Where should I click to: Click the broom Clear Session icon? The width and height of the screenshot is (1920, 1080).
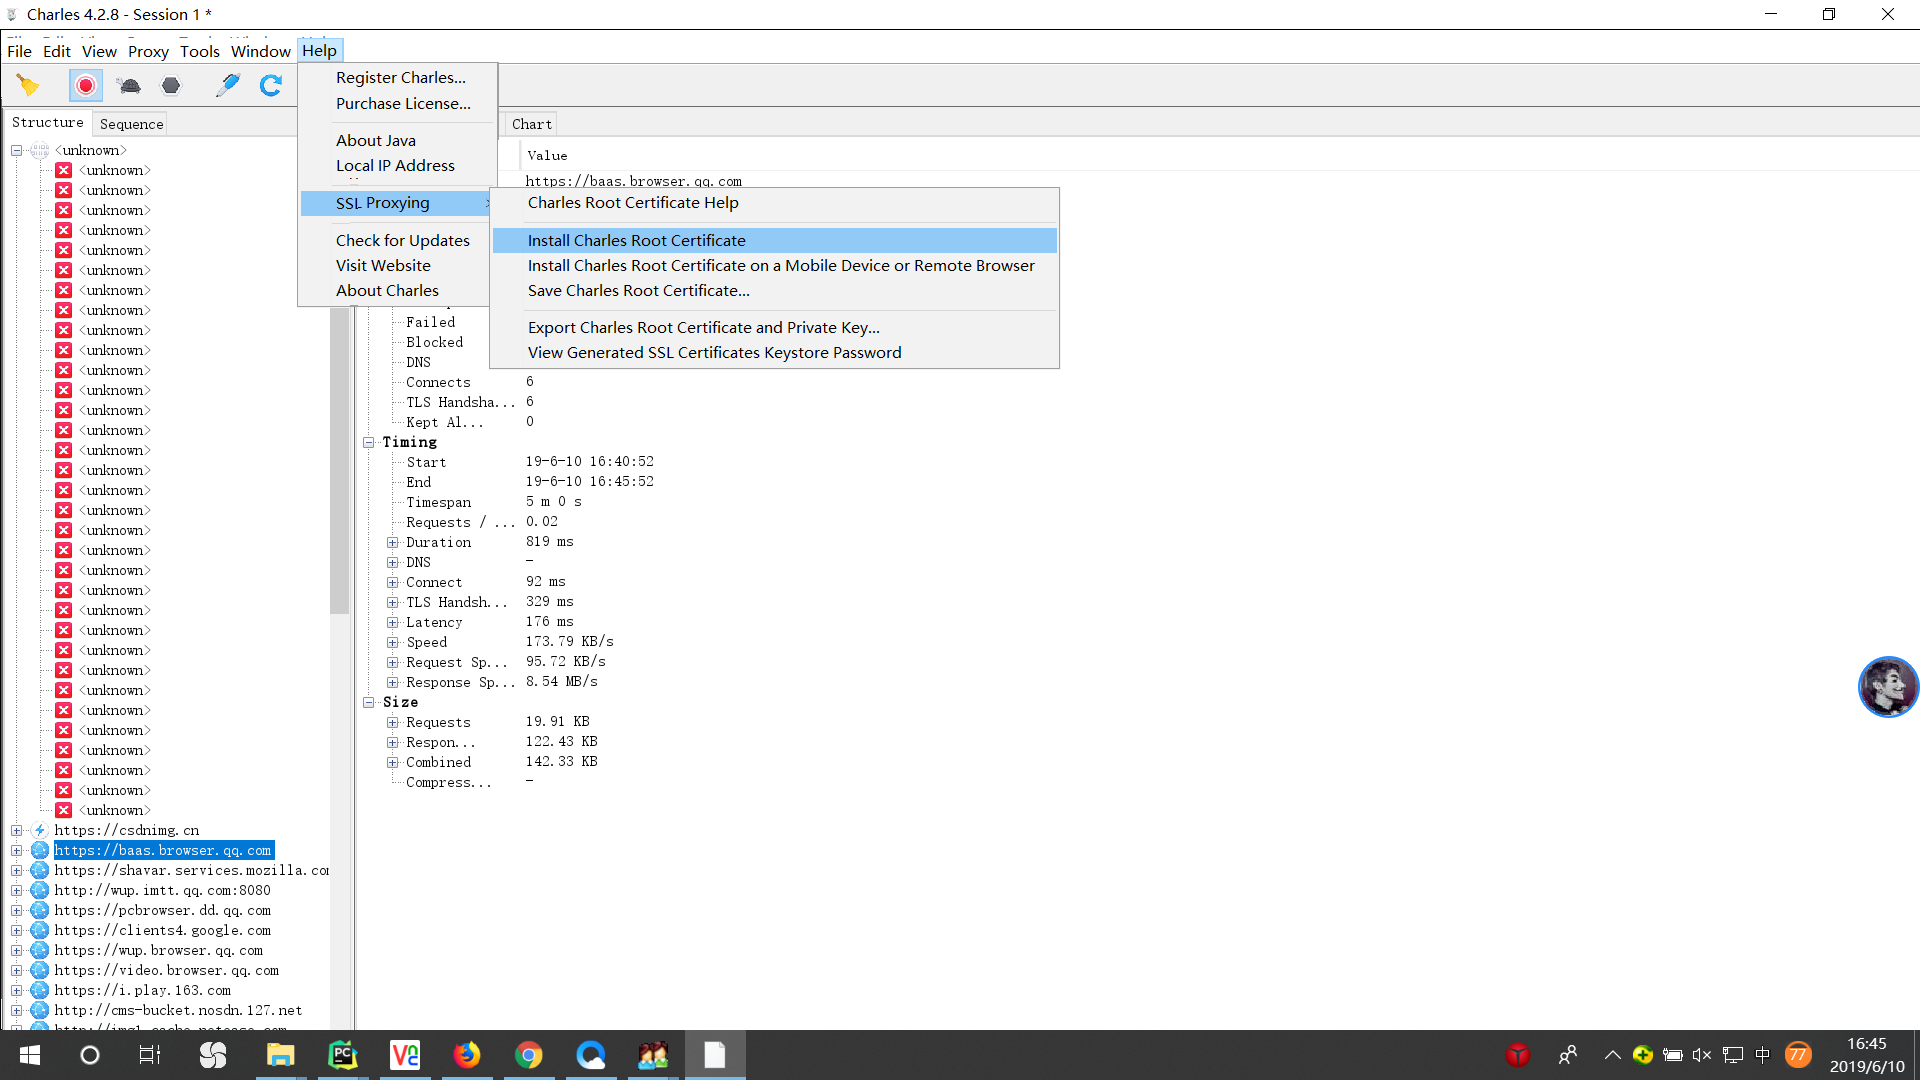[28, 86]
